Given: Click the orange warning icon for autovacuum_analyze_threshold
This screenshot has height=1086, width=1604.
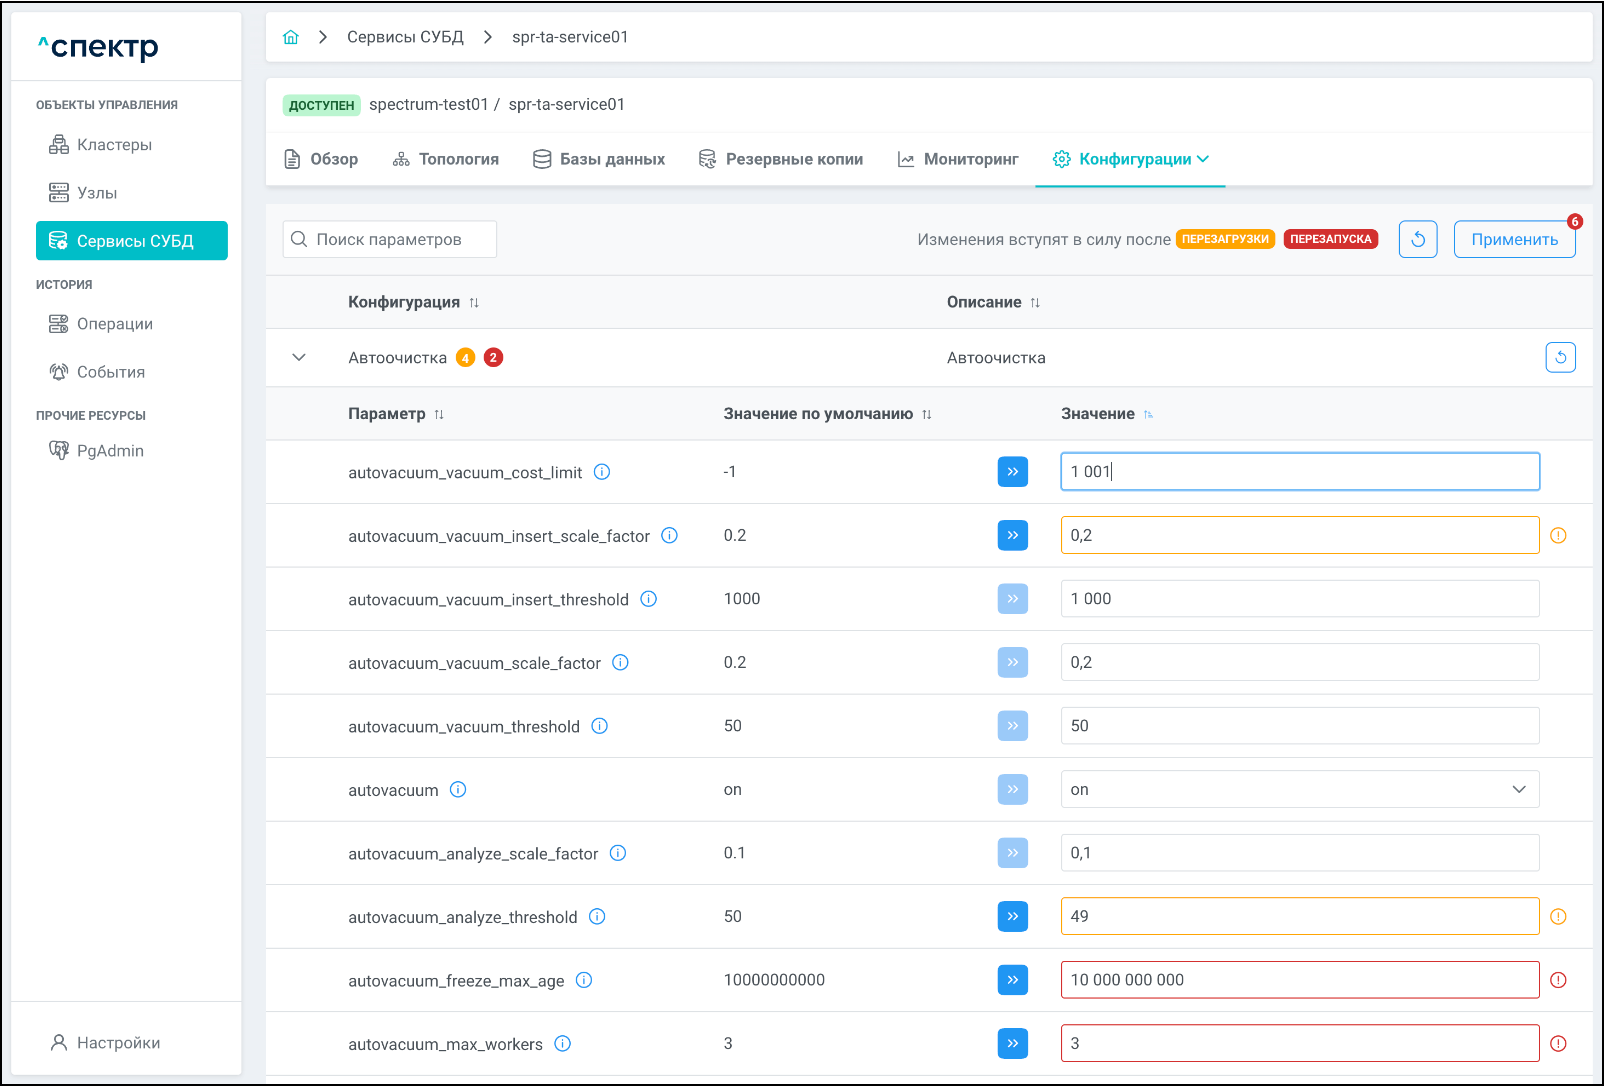Looking at the screenshot, I should (1558, 917).
